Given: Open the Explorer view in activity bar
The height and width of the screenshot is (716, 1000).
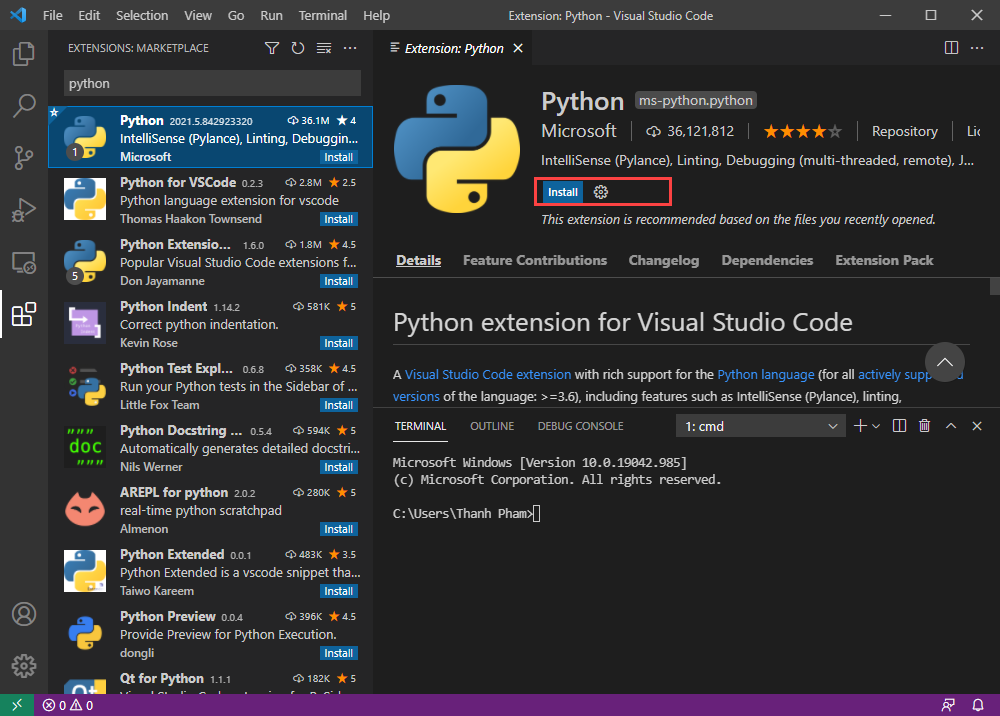Looking at the screenshot, I should [24, 54].
